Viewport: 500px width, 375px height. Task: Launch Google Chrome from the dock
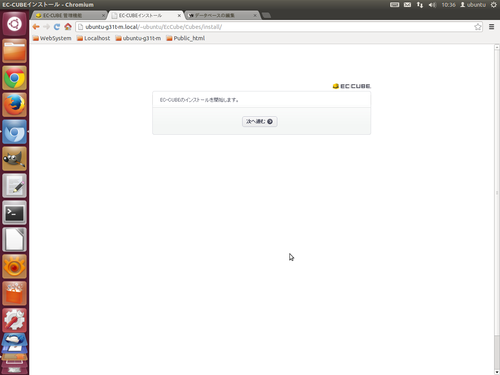tap(14, 78)
